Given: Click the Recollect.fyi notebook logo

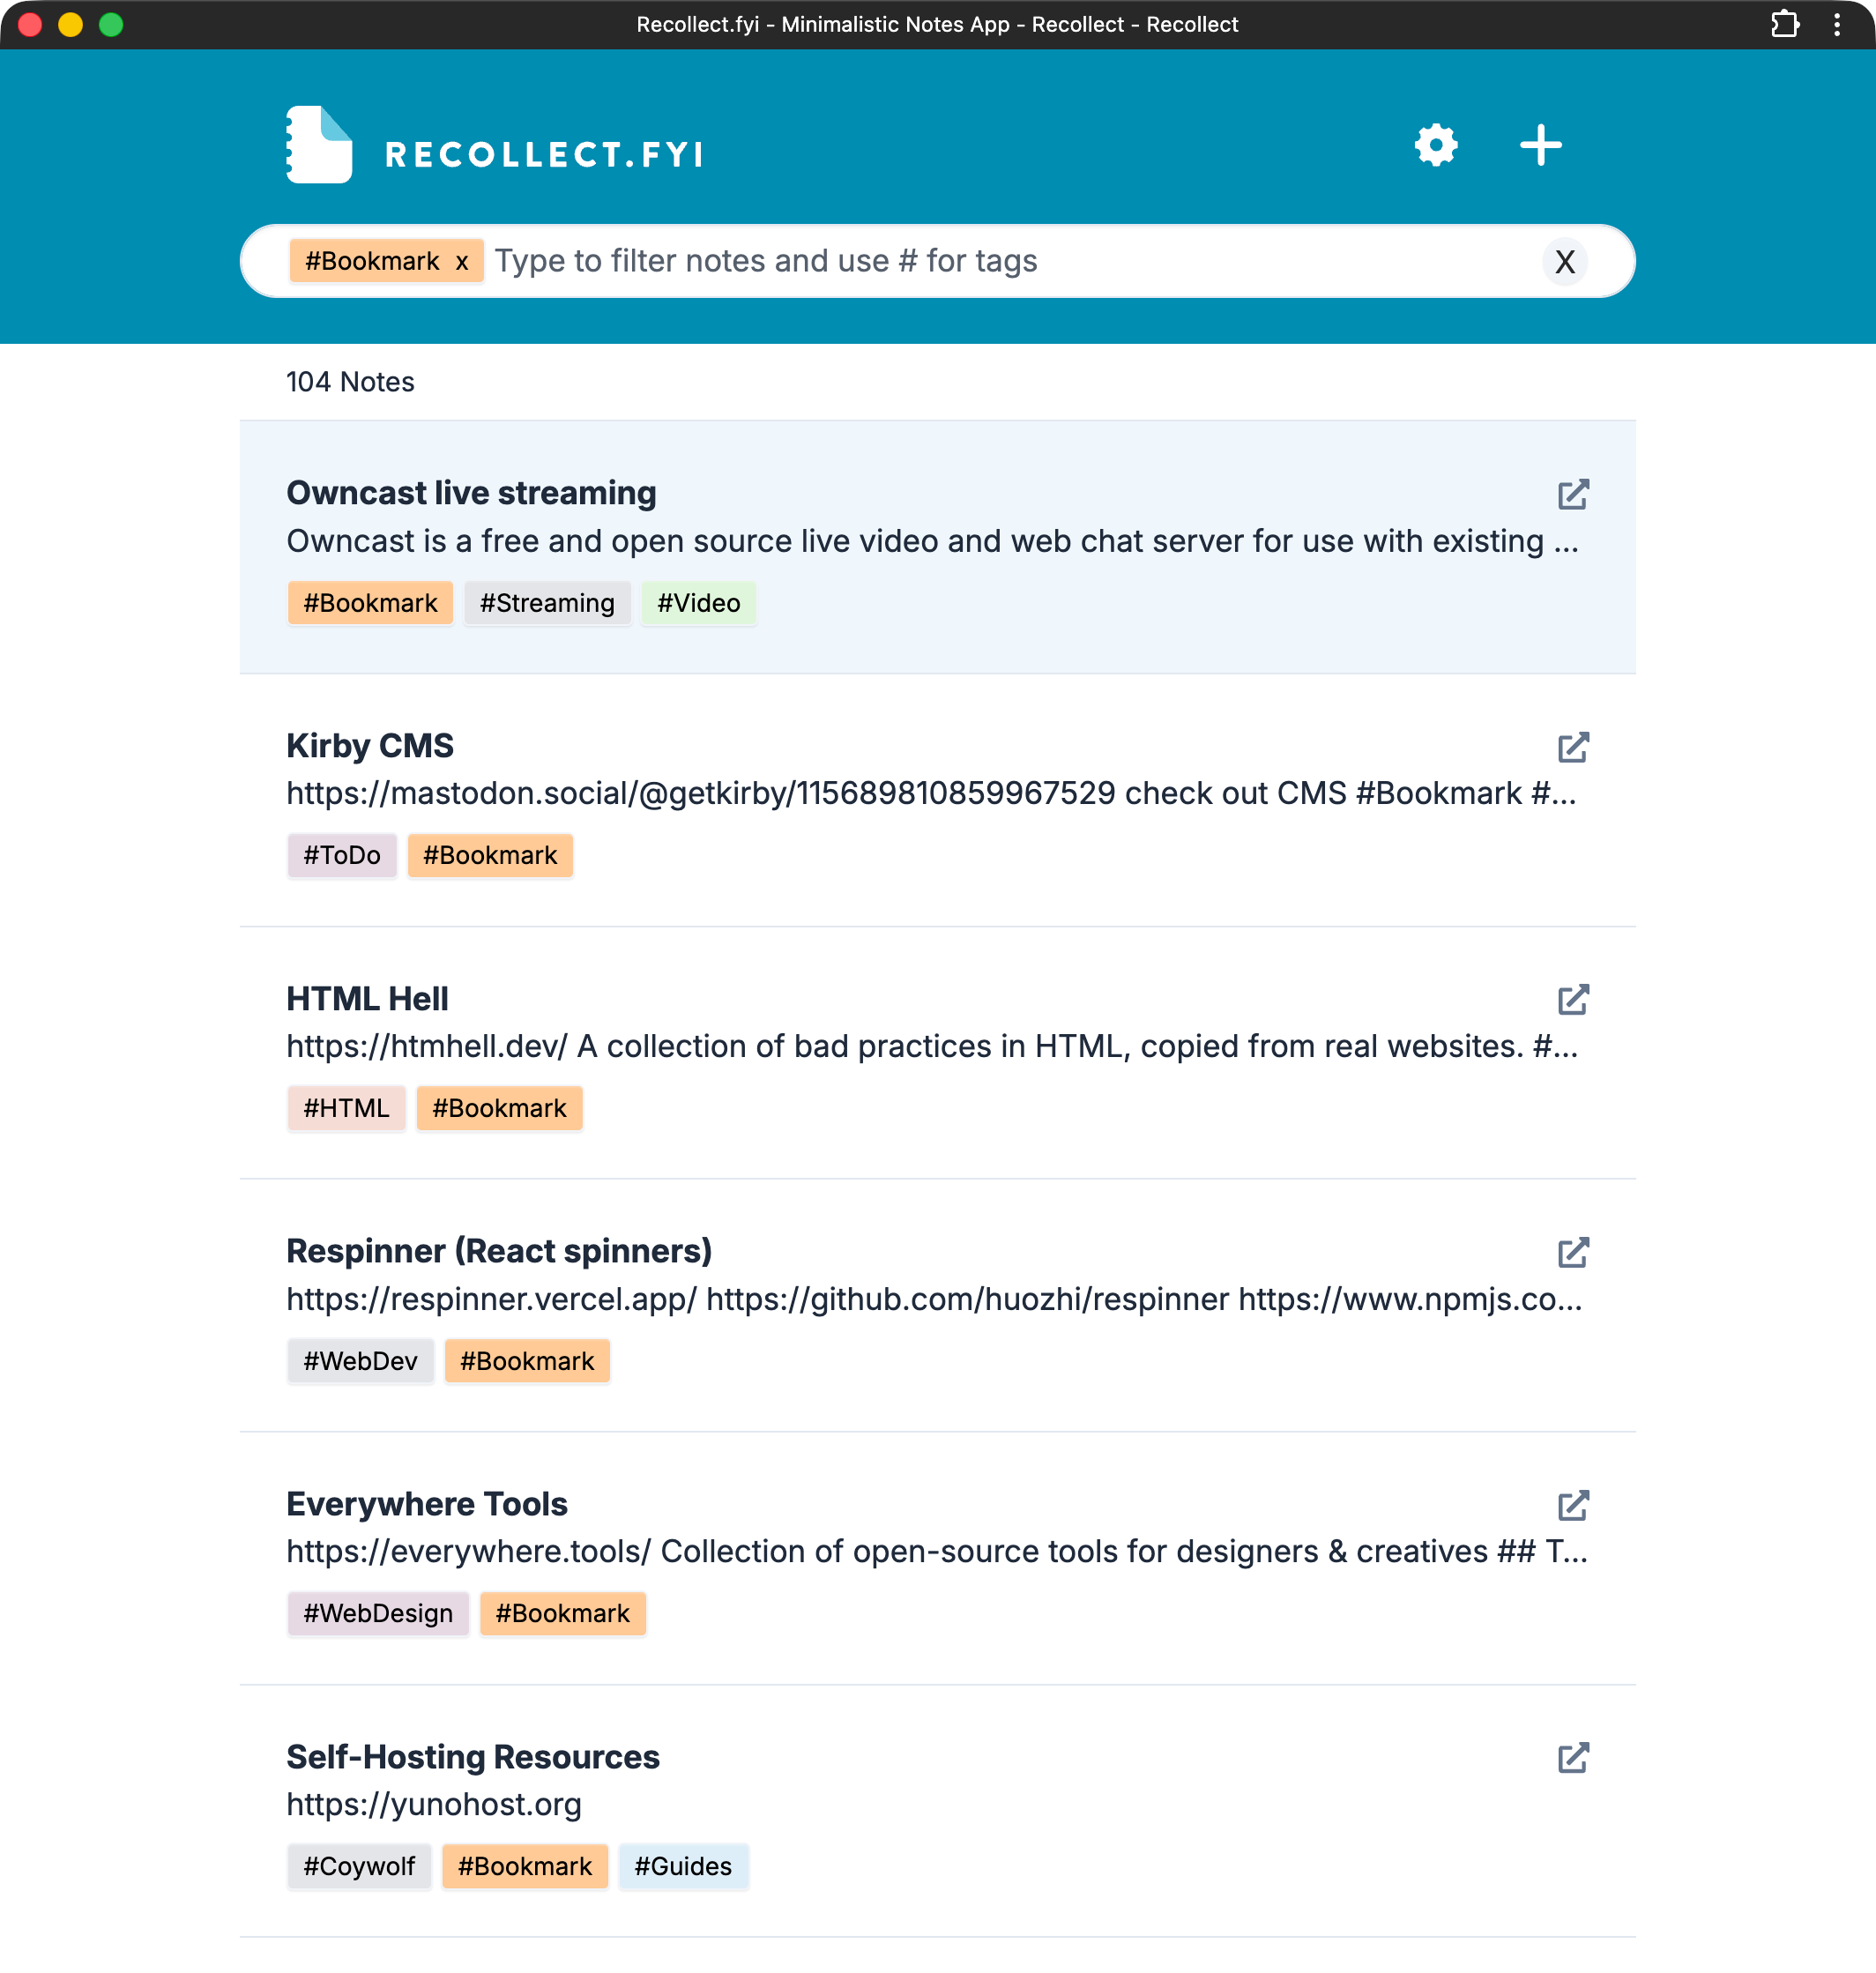Looking at the screenshot, I should click(318, 144).
